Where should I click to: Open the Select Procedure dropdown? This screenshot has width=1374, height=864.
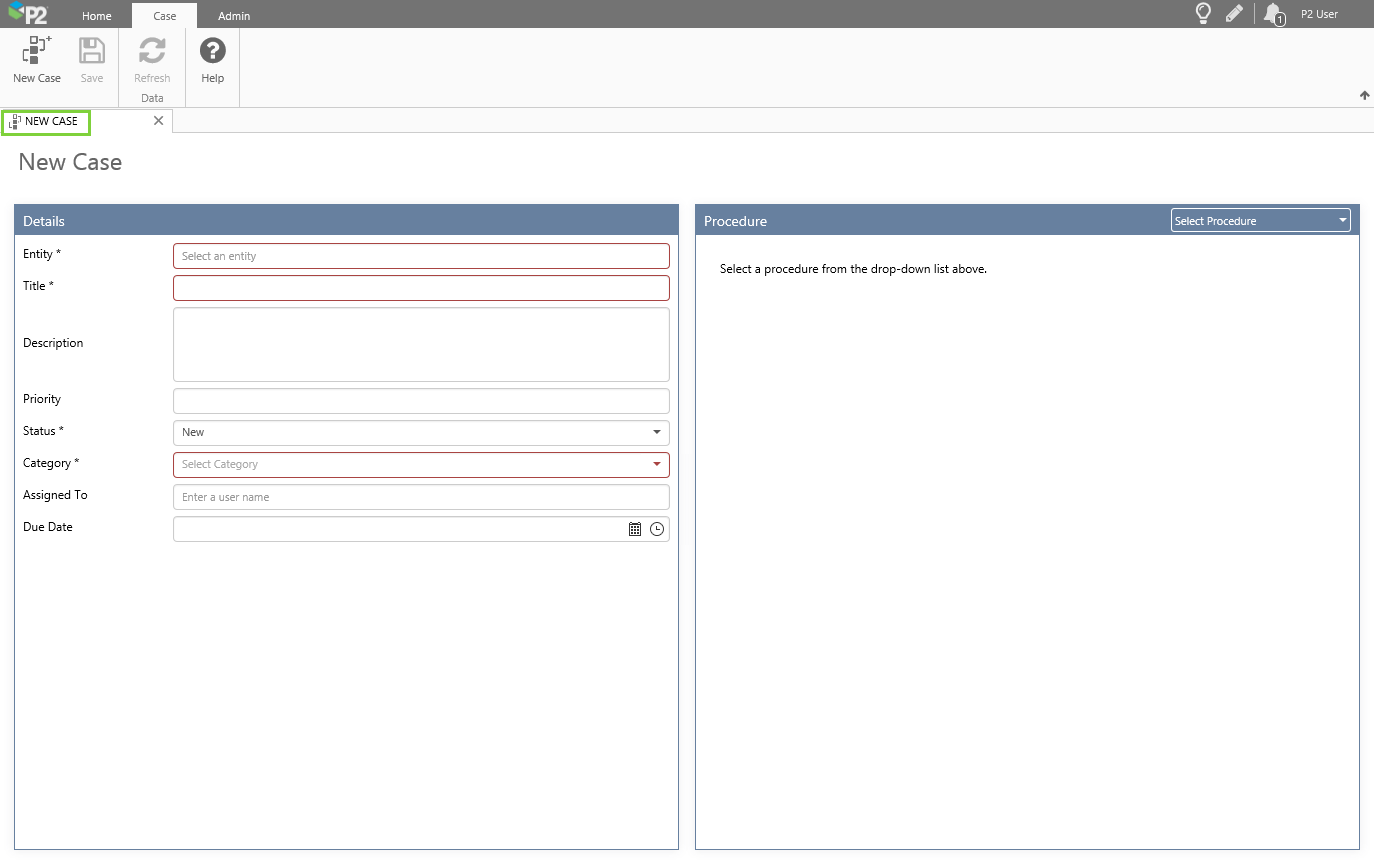point(1260,221)
